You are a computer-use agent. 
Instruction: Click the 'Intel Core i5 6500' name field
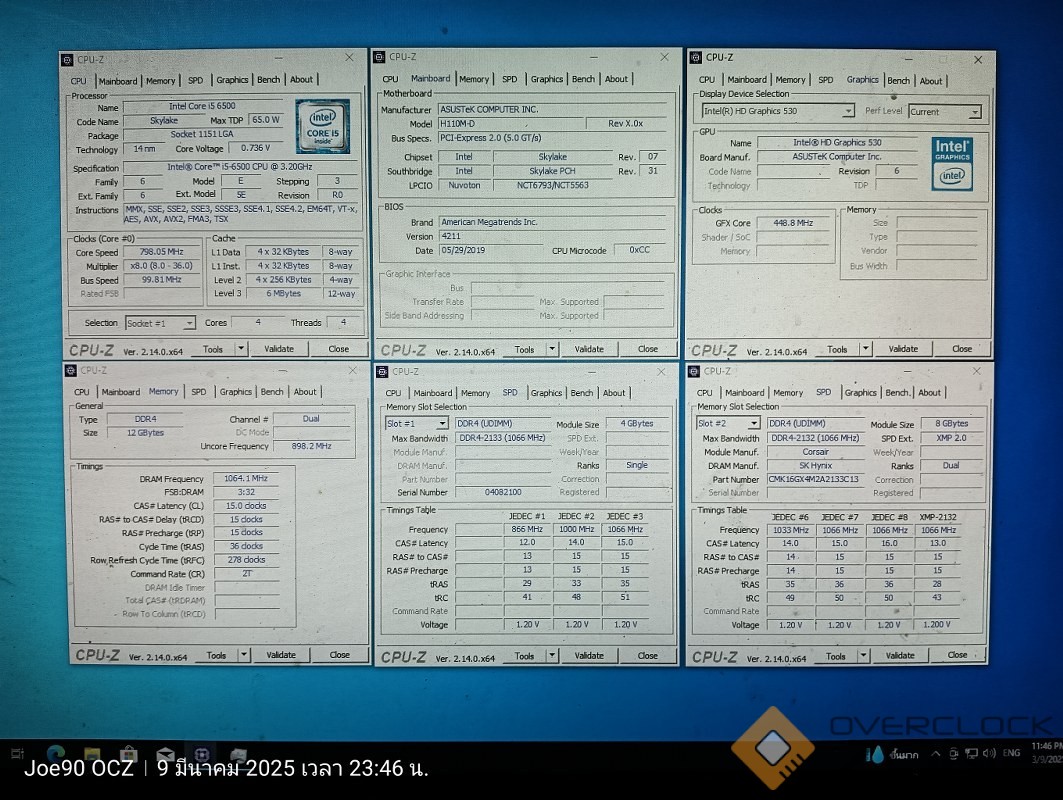pos(202,106)
